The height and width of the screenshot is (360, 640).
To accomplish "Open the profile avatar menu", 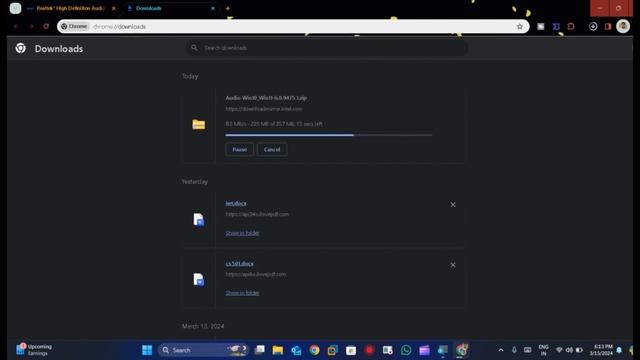I will (x=623, y=26).
